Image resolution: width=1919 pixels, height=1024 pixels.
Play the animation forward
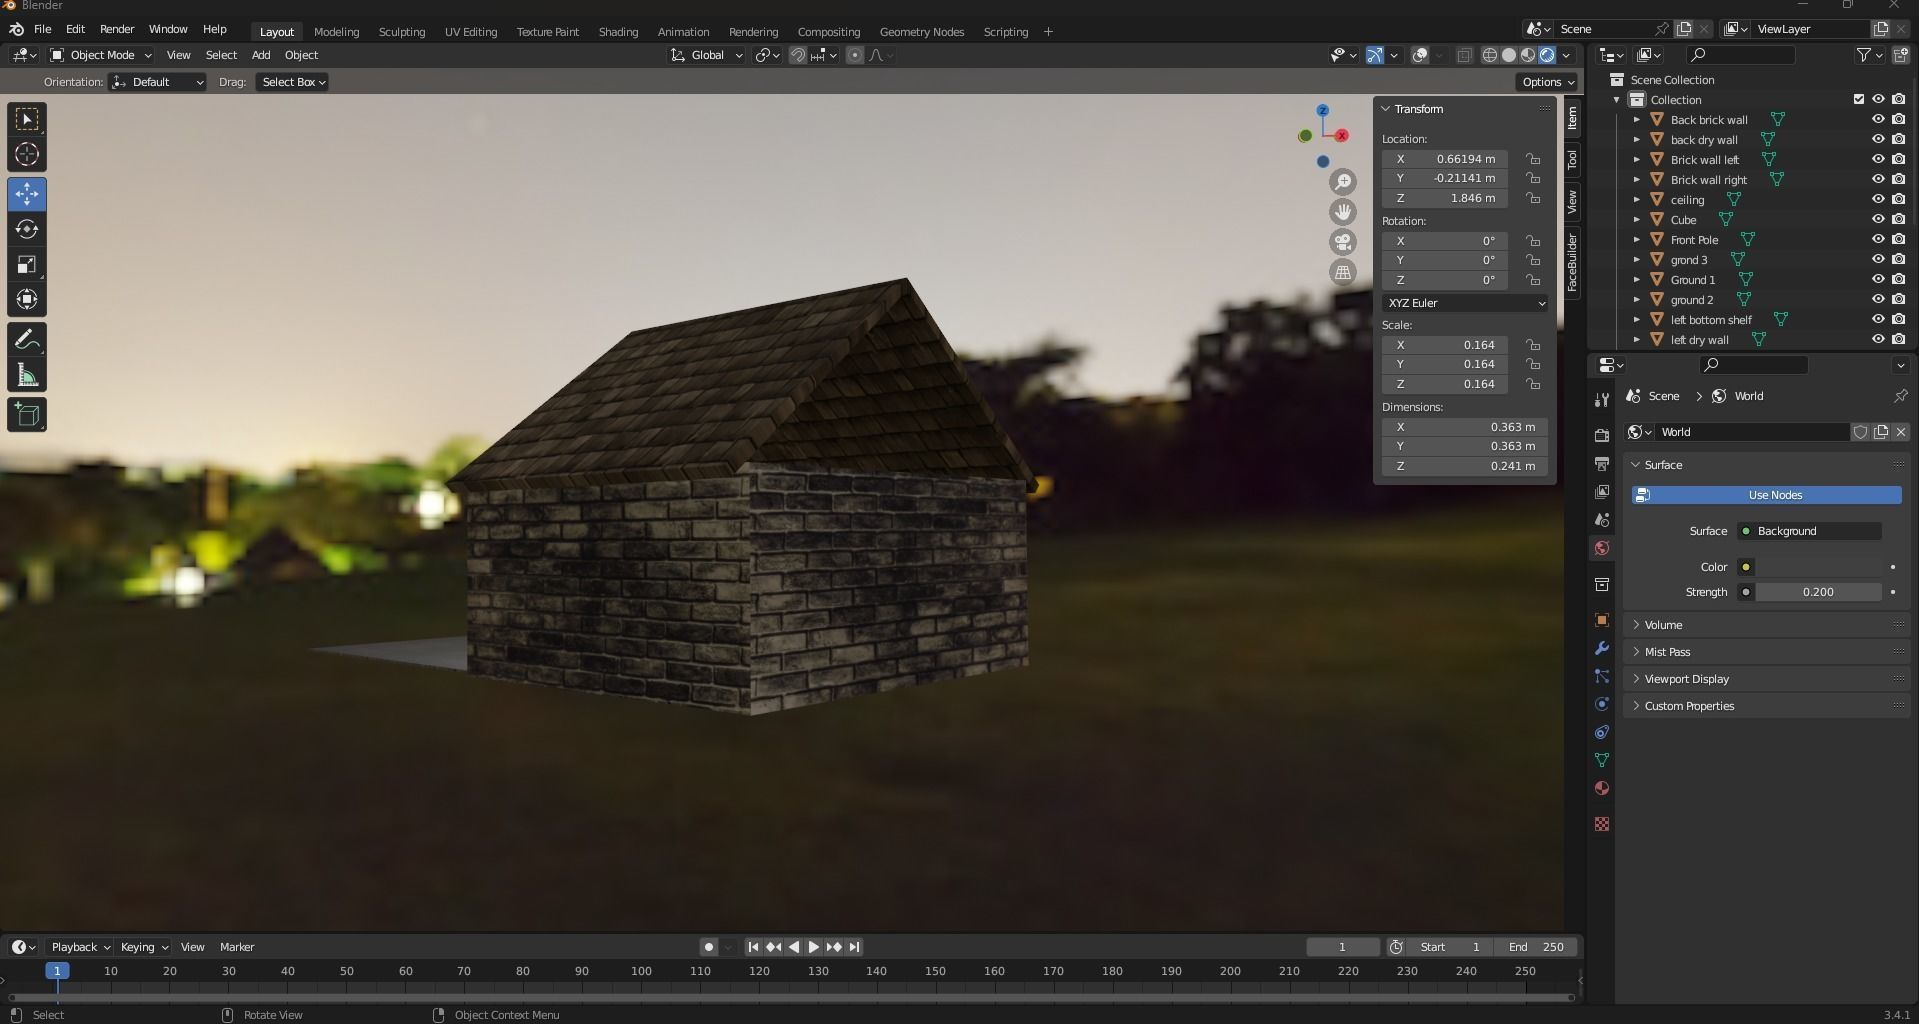pyautogui.click(x=814, y=947)
